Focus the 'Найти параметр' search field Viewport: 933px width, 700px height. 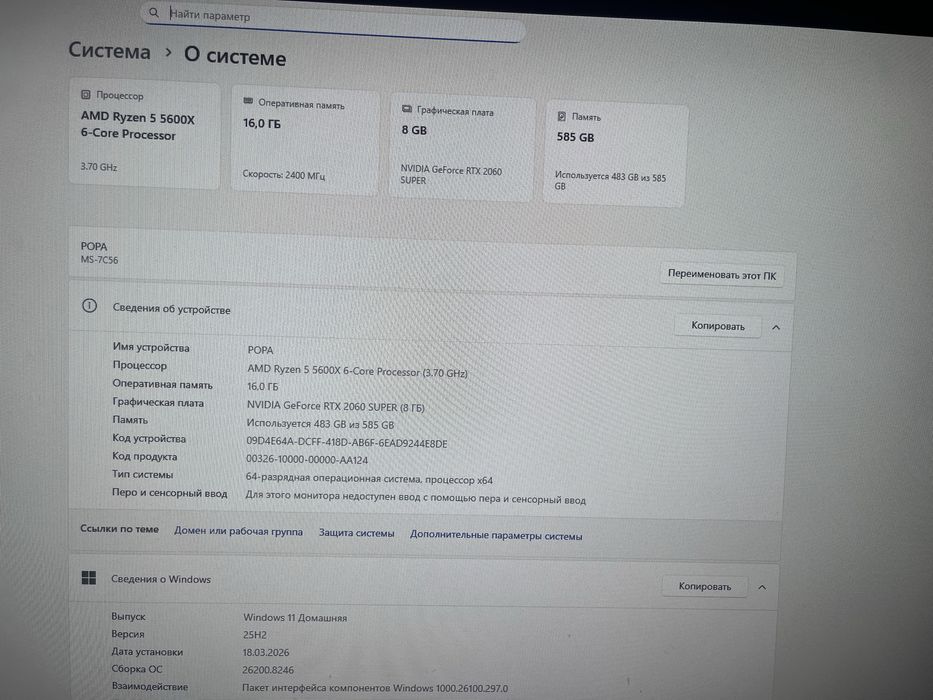click(x=333, y=21)
